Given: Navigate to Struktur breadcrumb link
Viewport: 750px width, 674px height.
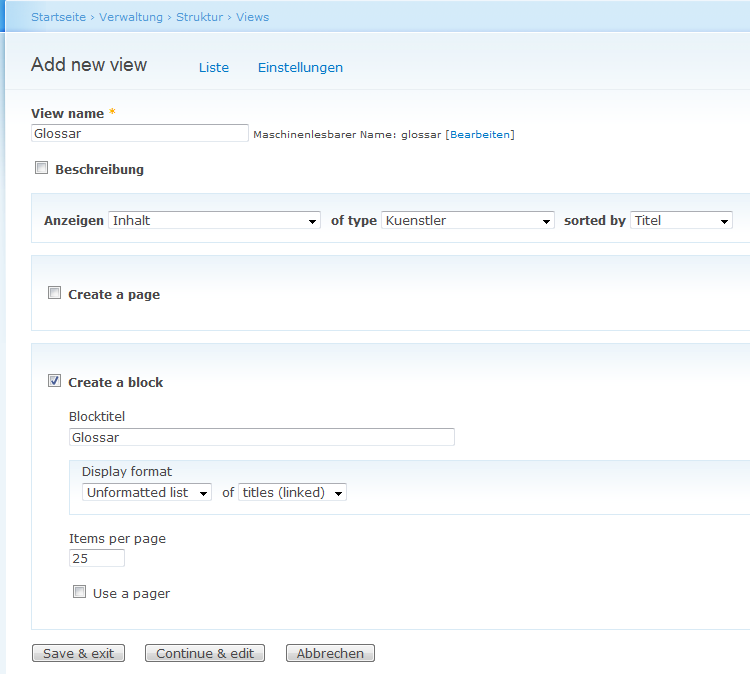Looking at the screenshot, I should [x=199, y=17].
